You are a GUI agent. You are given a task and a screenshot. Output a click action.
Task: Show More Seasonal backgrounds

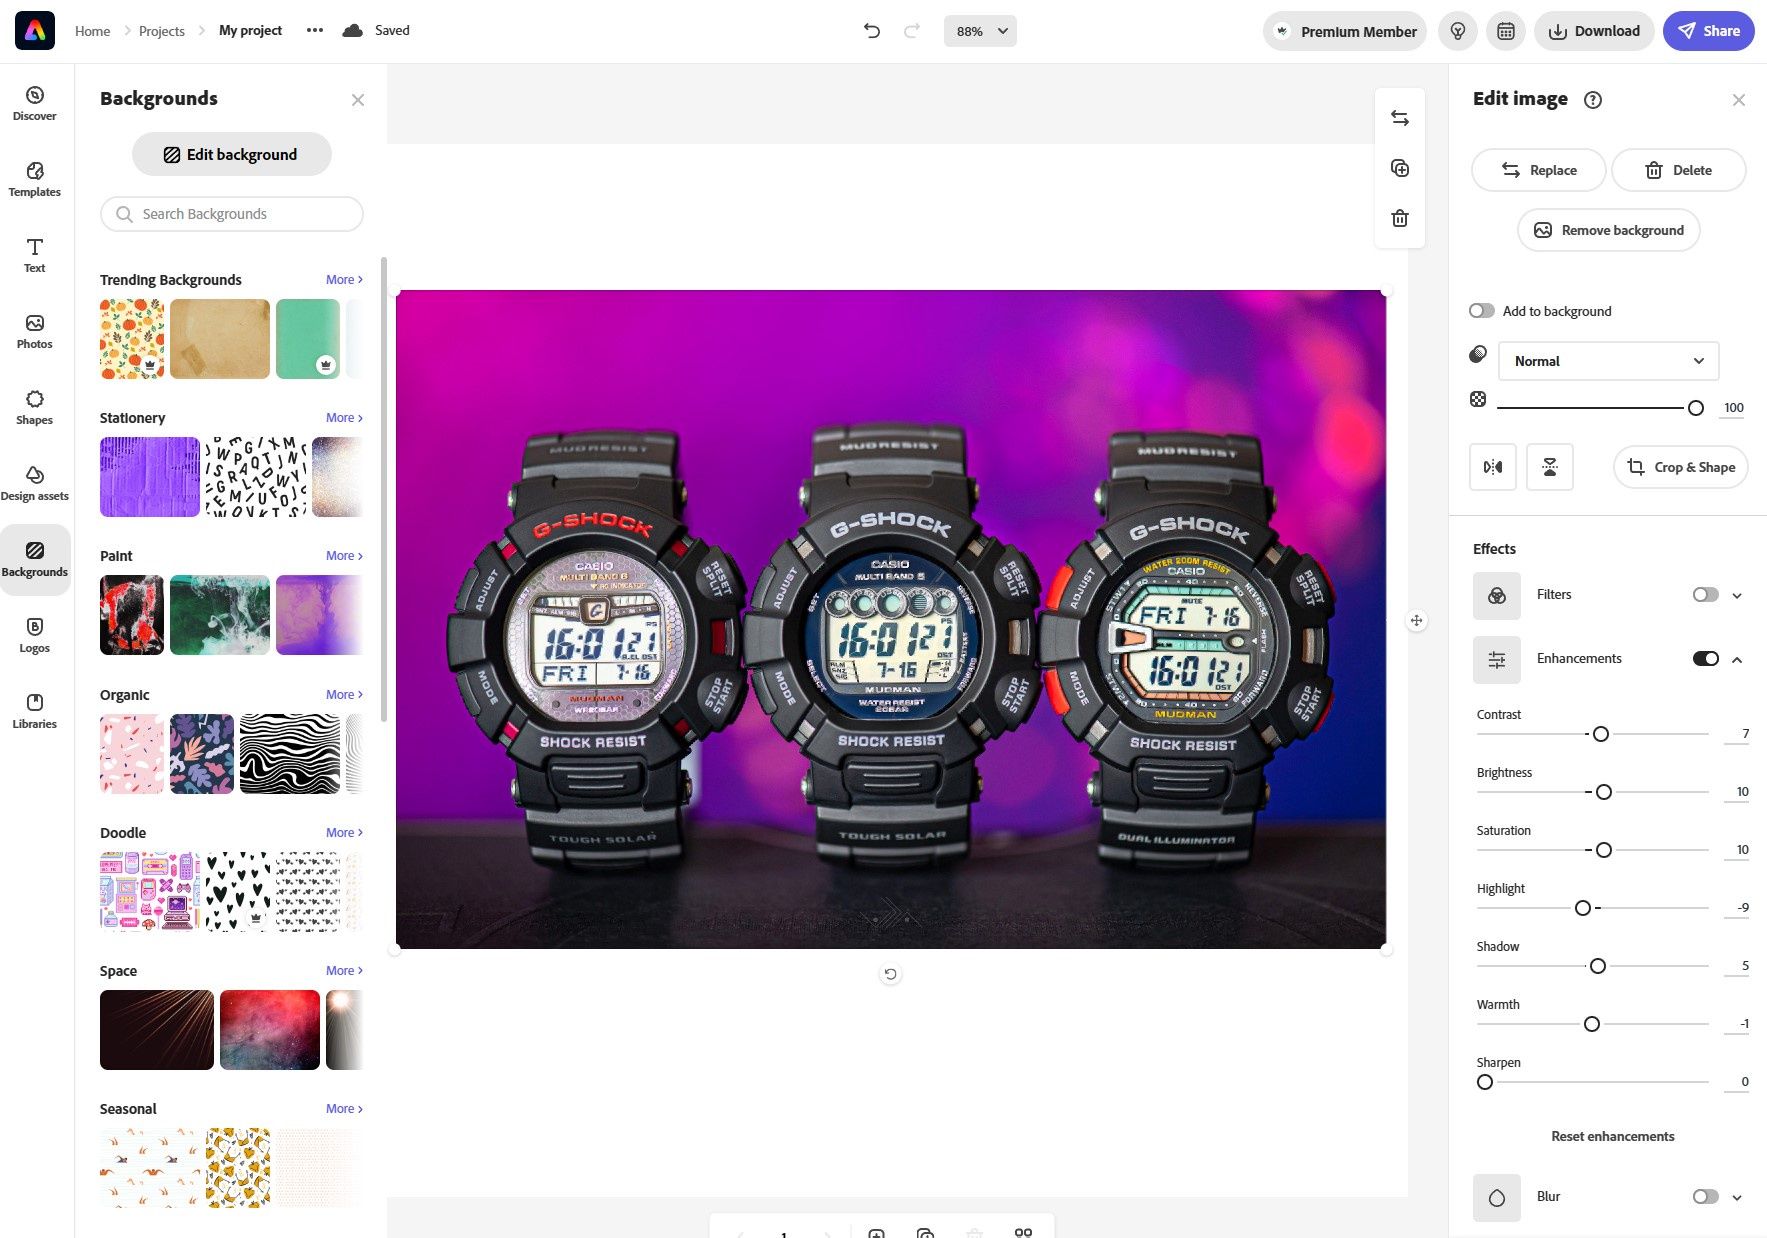[x=344, y=1109]
